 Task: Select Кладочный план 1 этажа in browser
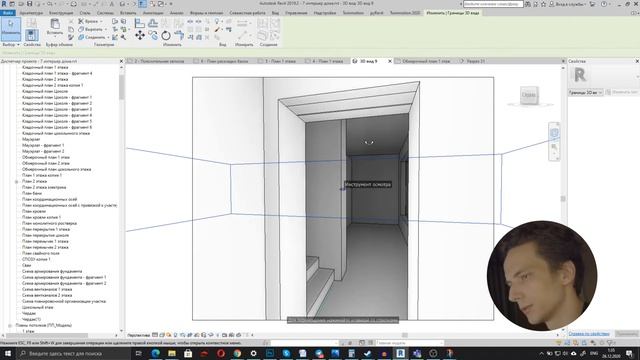pyautogui.click(x=45, y=67)
